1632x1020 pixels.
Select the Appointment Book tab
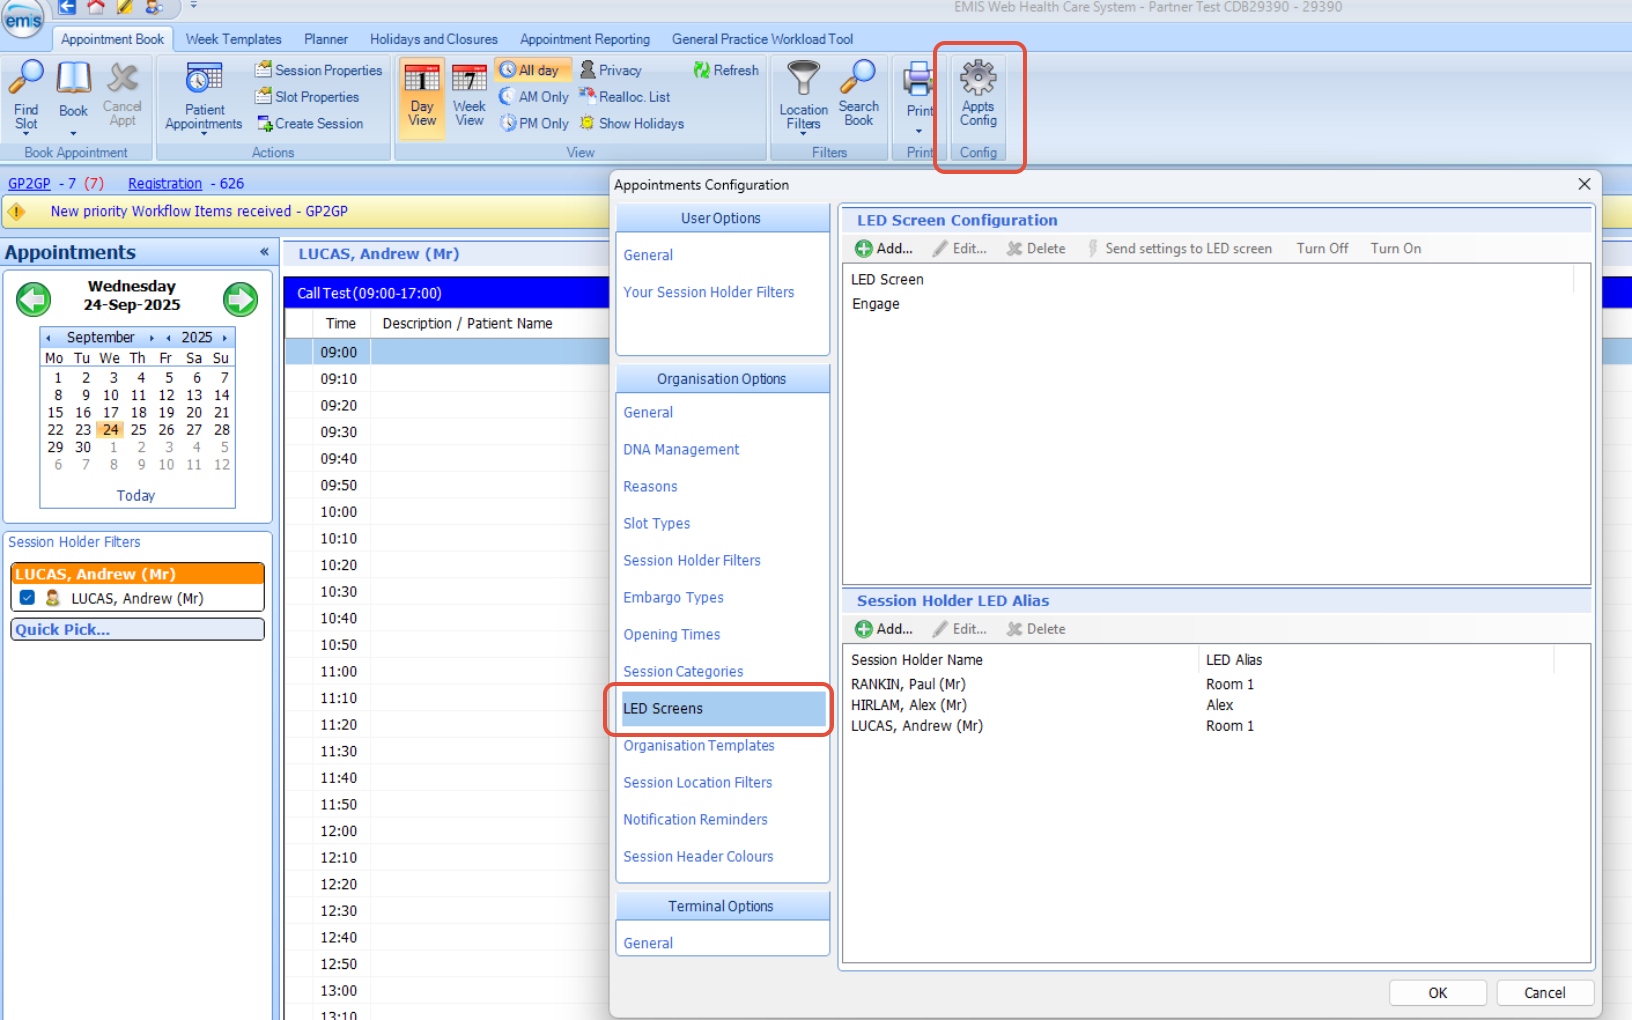(112, 39)
